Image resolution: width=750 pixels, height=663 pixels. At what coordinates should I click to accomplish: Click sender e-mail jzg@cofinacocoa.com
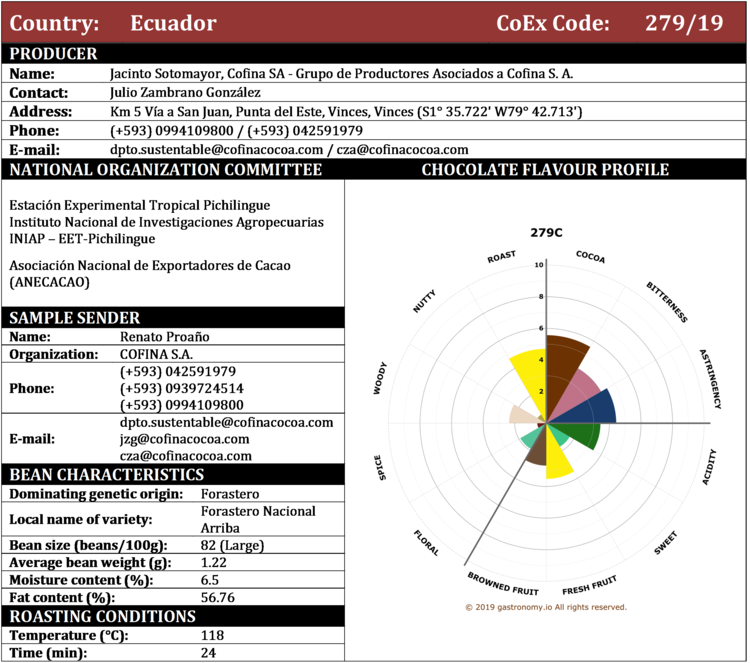pos(185,439)
